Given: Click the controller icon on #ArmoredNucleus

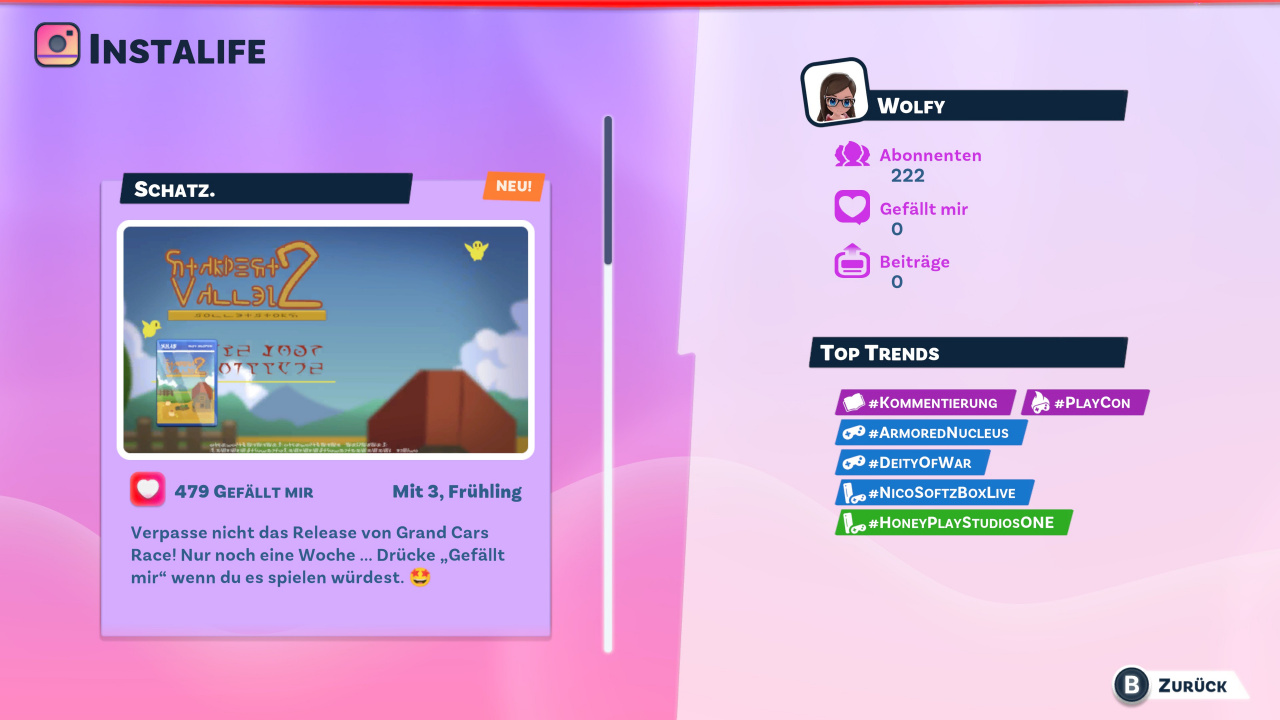Looking at the screenshot, I should click(x=853, y=433).
